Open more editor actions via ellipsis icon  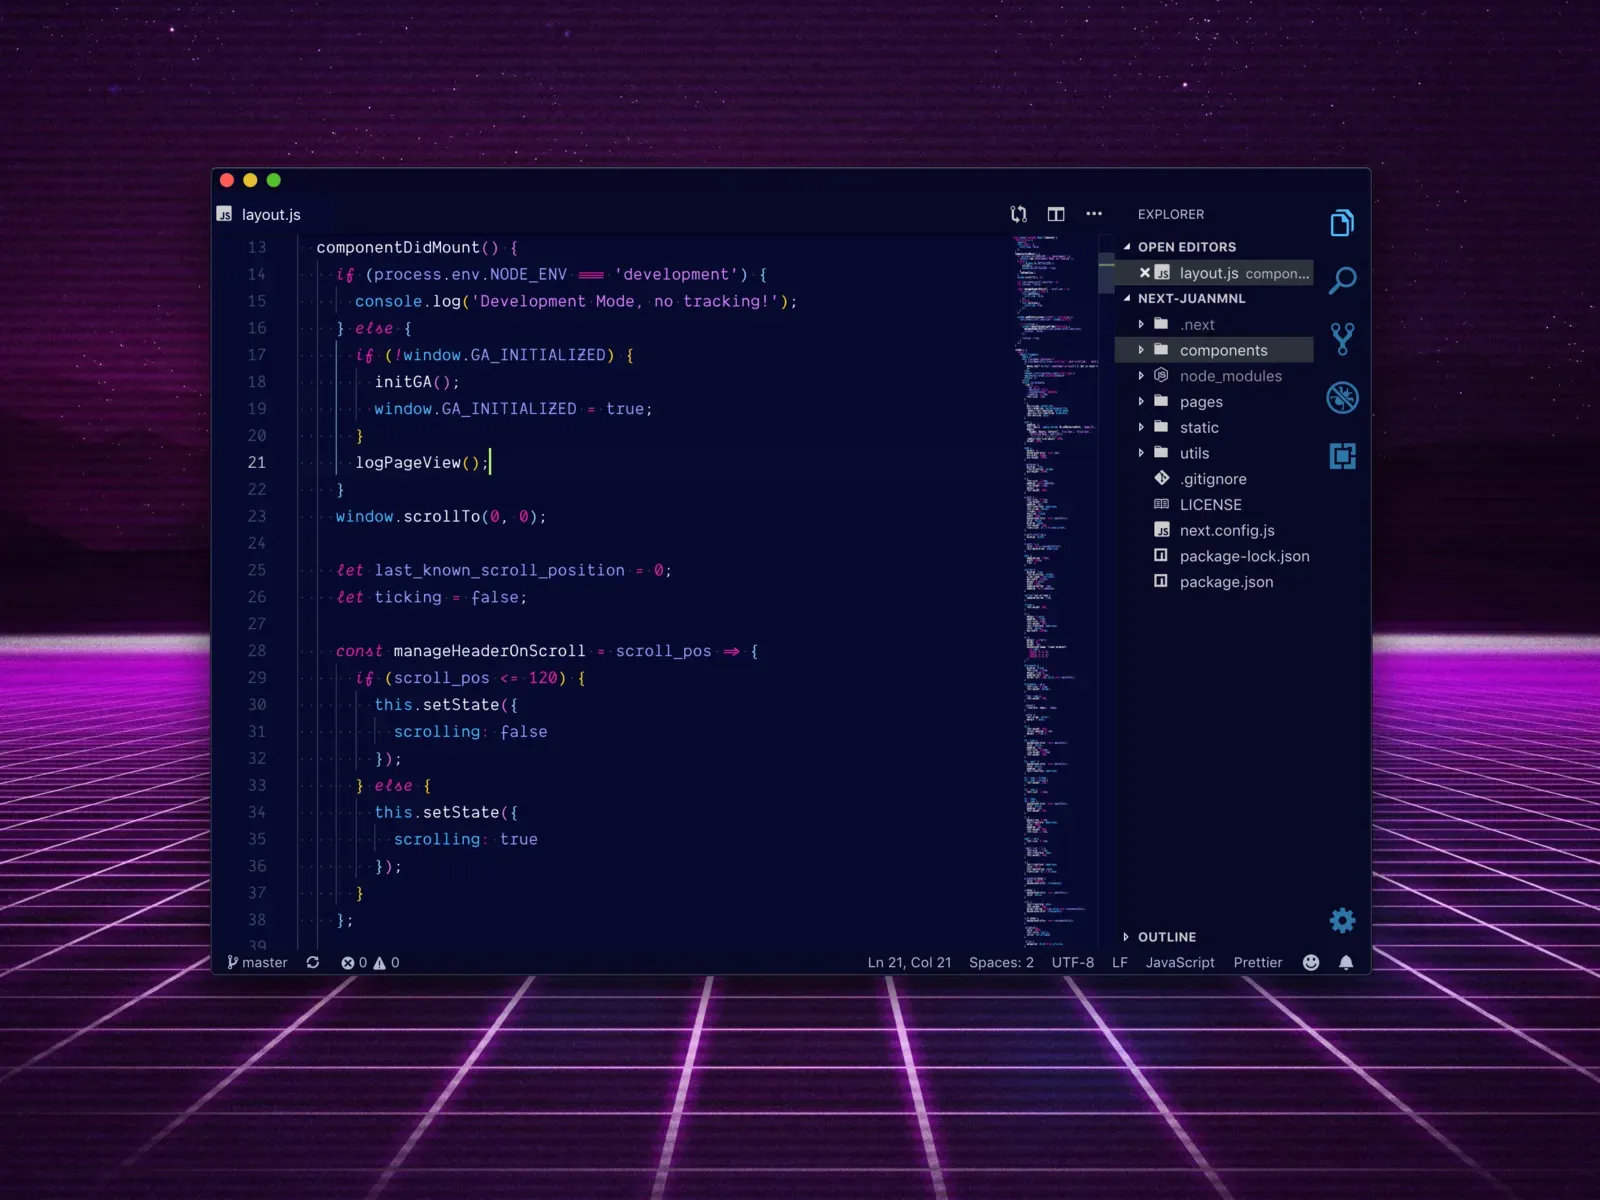pos(1094,214)
